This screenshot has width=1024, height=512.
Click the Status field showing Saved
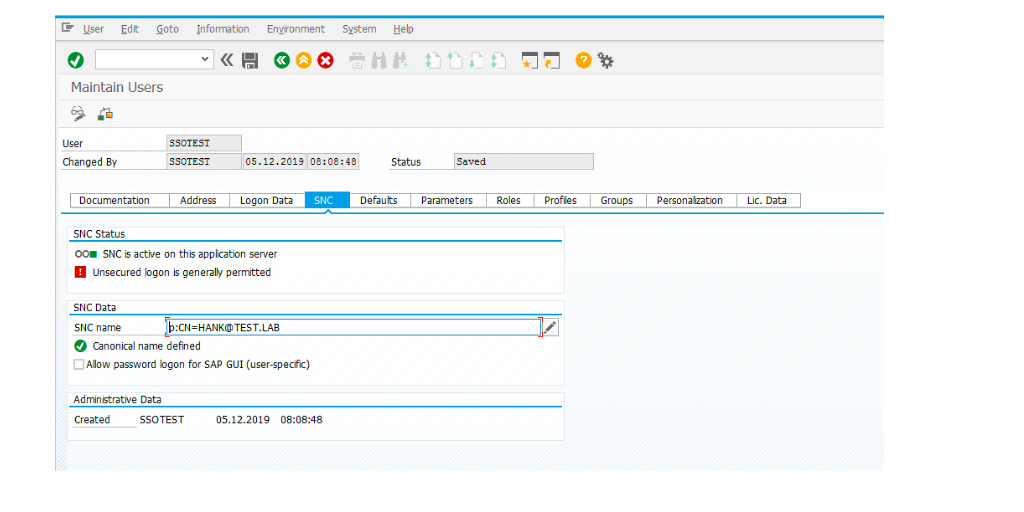click(524, 161)
